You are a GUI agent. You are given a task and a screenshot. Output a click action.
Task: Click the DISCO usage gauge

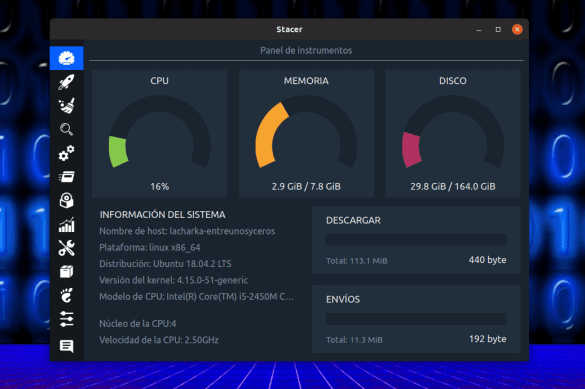(453, 132)
